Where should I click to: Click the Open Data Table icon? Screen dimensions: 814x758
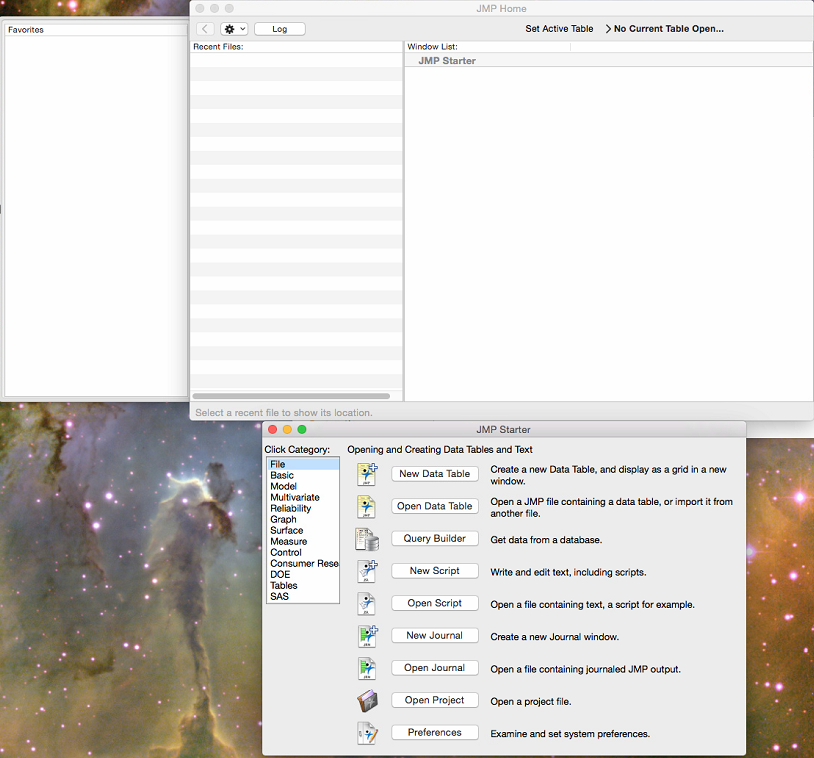pyautogui.click(x=367, y=507)
